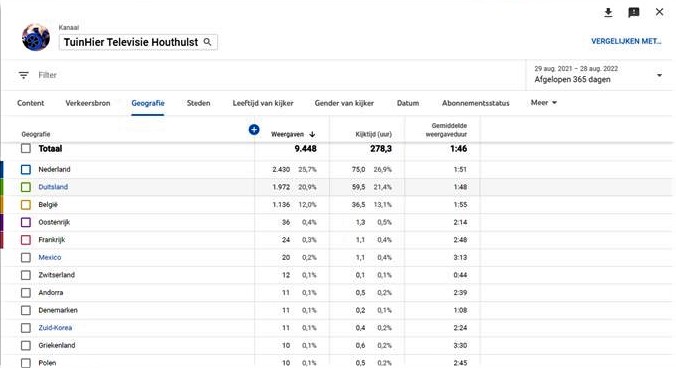Click the channel name TuinHier Televisie Houthulst
Viewport: 676px width, 368px height.
tap(131, 42)
